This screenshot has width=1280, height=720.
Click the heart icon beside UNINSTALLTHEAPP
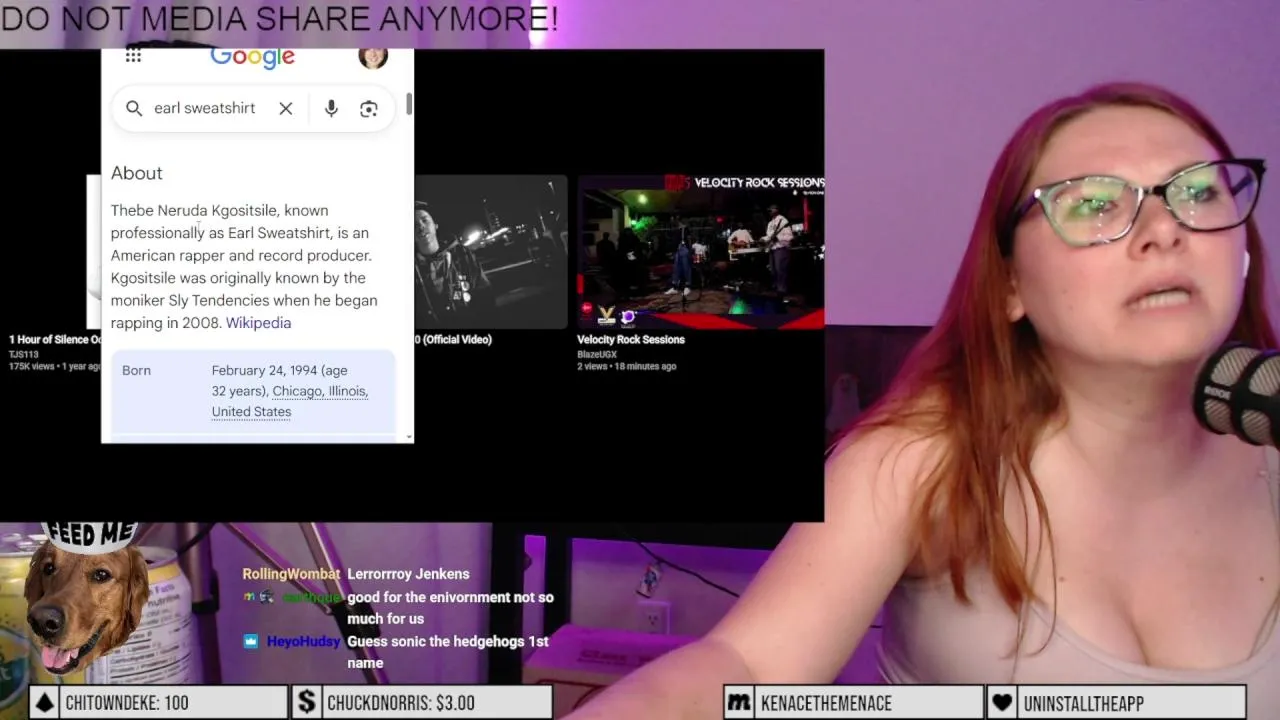pyautogui.click(x=1003, y=703)
